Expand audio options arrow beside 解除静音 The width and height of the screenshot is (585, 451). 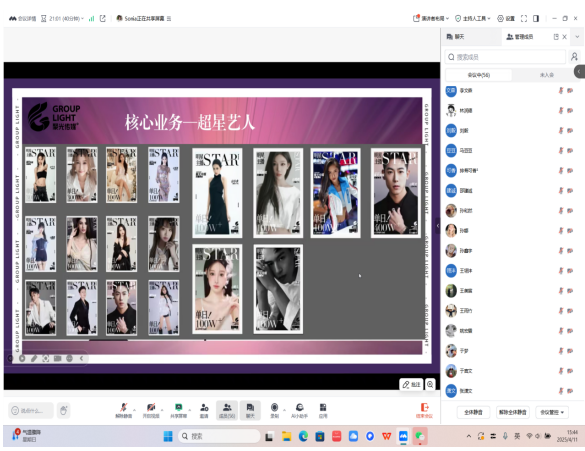[x=135, y=410]
